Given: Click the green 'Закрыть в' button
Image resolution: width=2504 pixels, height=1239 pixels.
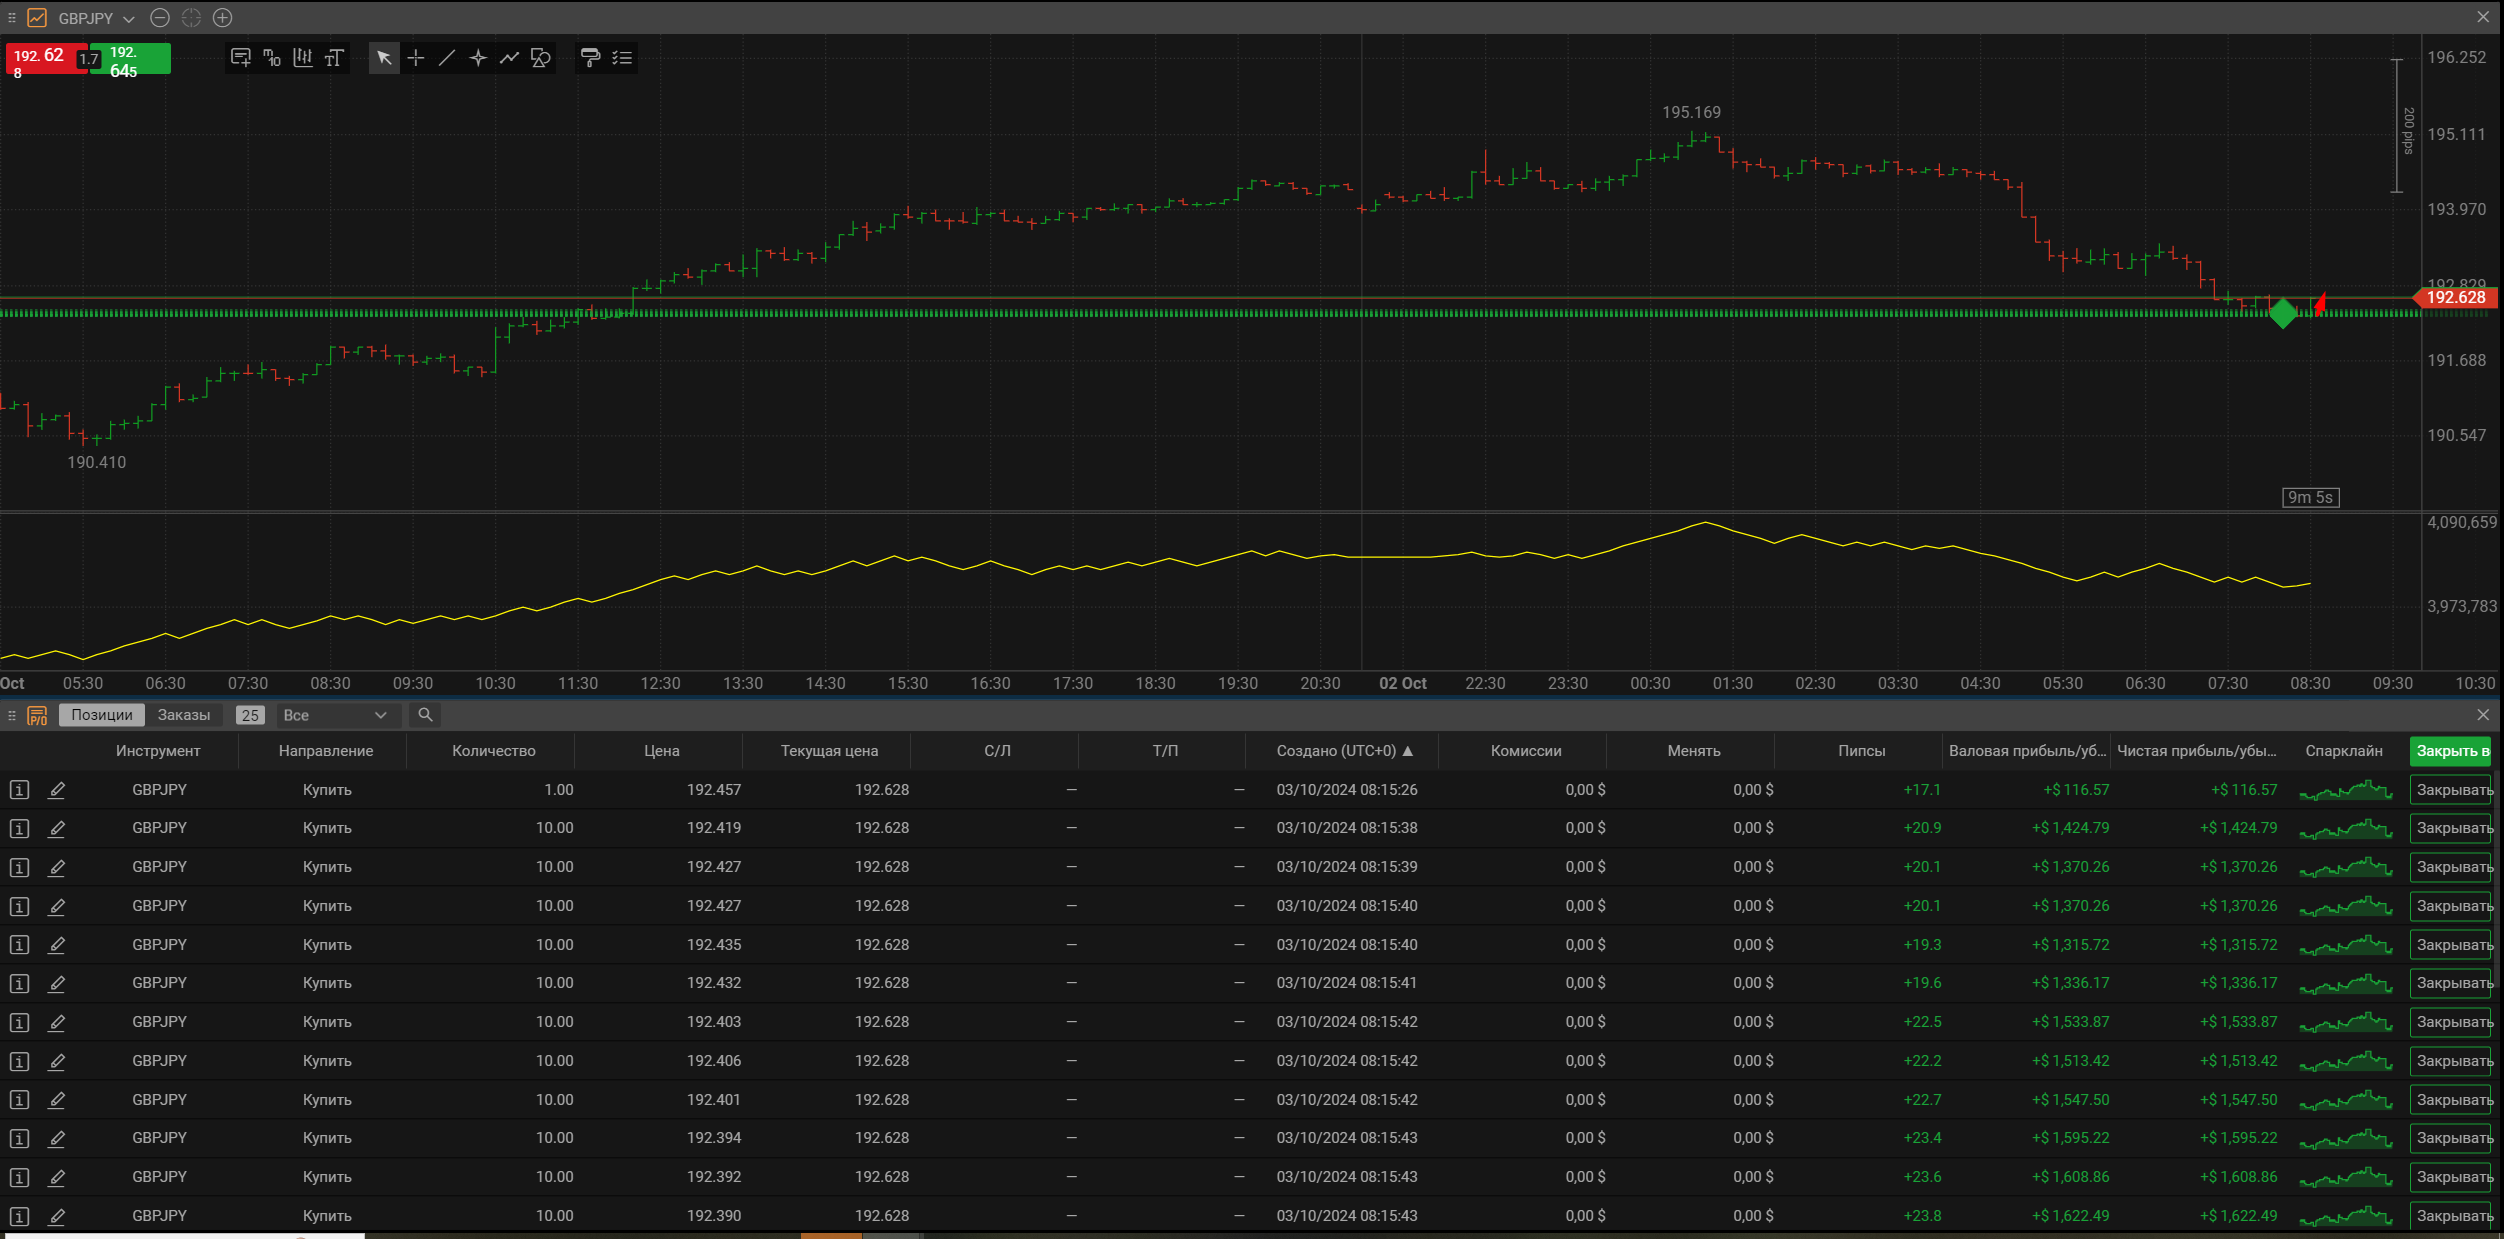Looking at the screenshot, I should click(x=2451, y=751).
